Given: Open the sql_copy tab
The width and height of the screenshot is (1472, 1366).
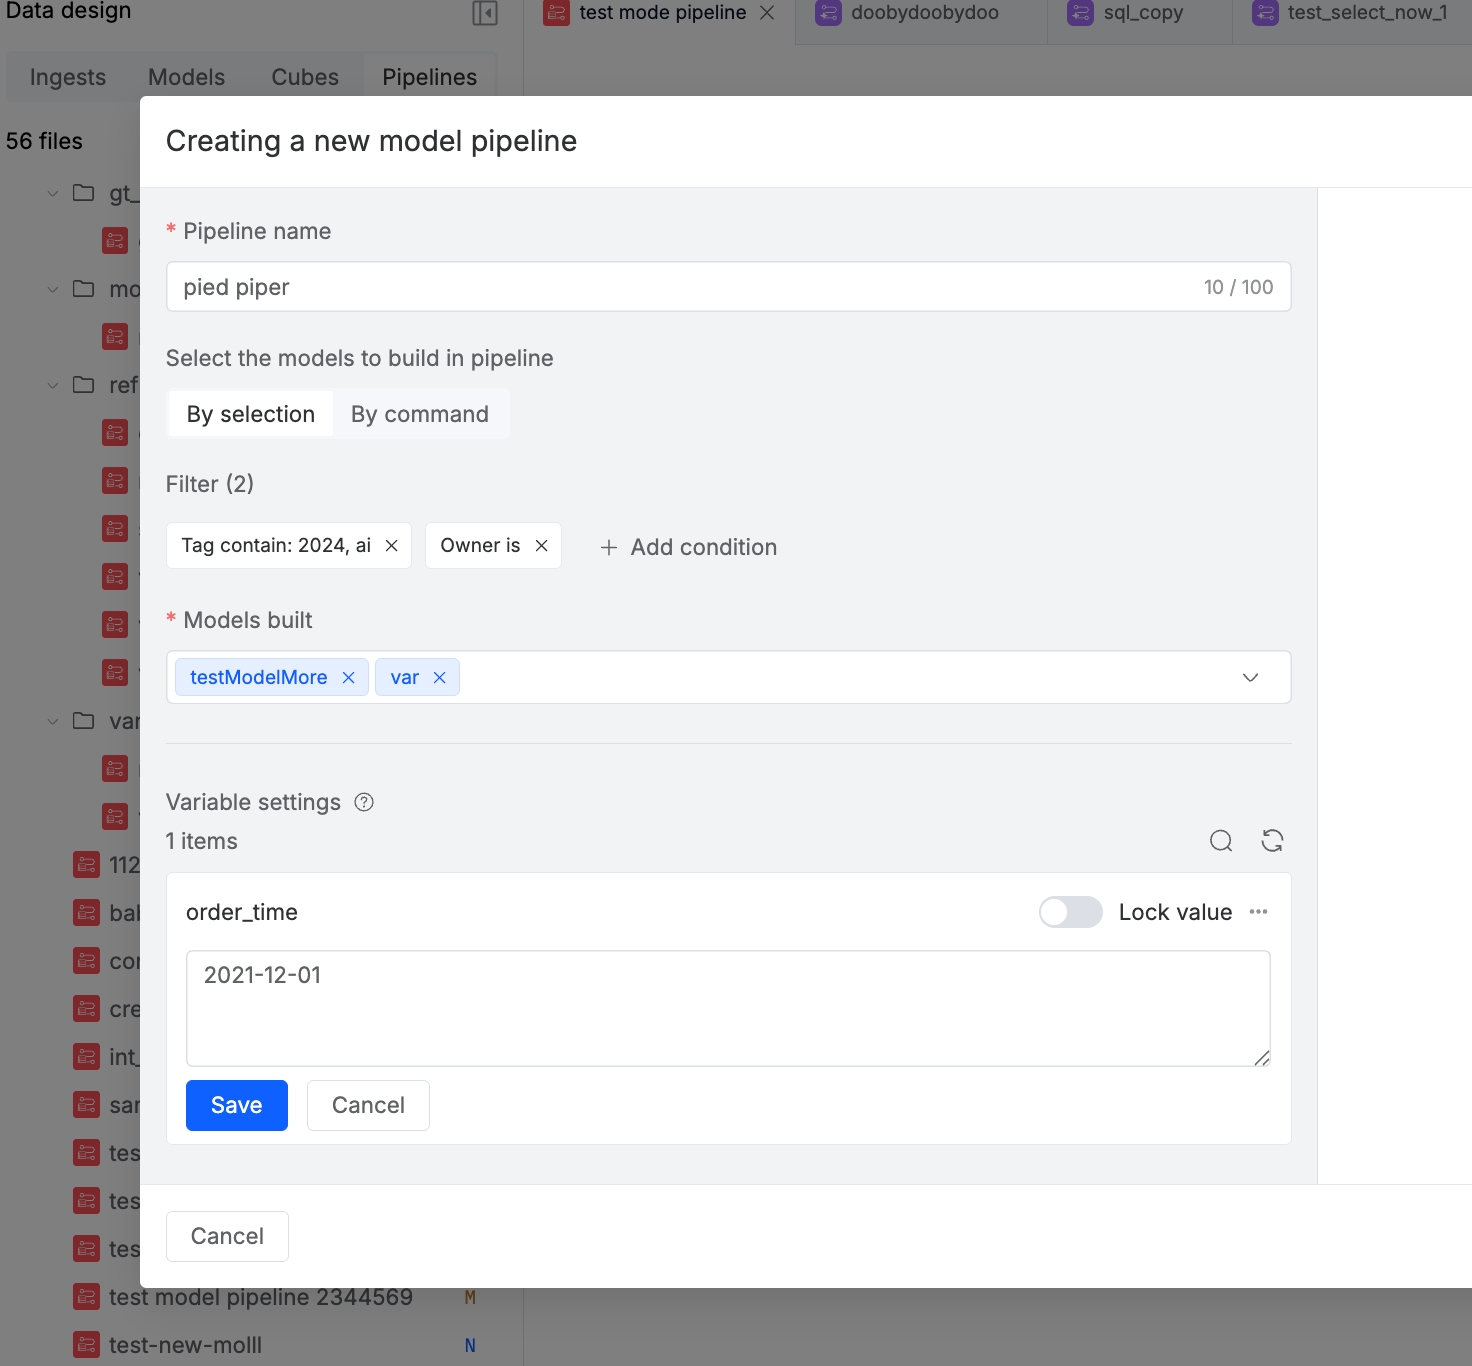Looking at the screenshot, I should pos(1142,13).
